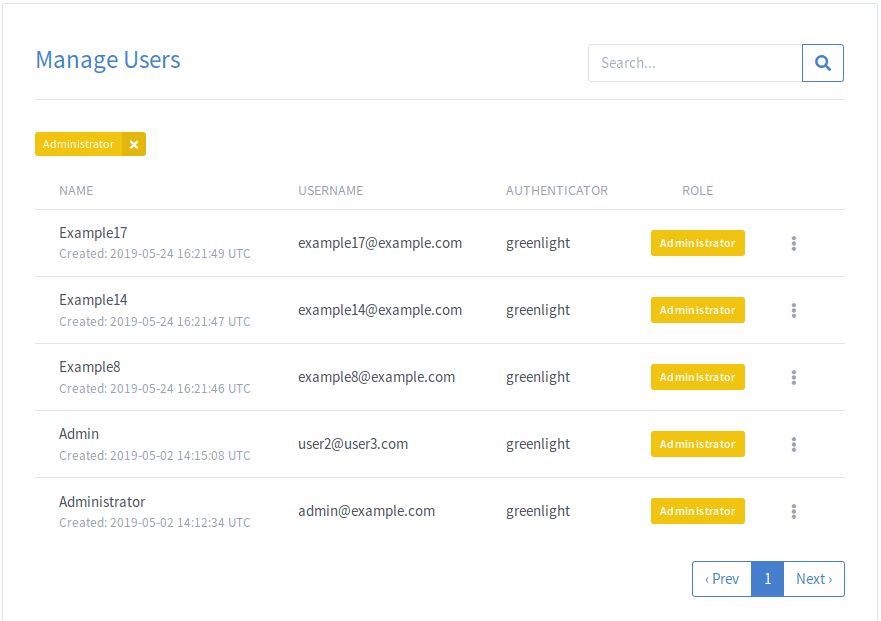Image resolution: width=881 pixels, height=621 pixels.
Task: Click the Administrator role badge for Example8
Action: click(x=697, y=377)
